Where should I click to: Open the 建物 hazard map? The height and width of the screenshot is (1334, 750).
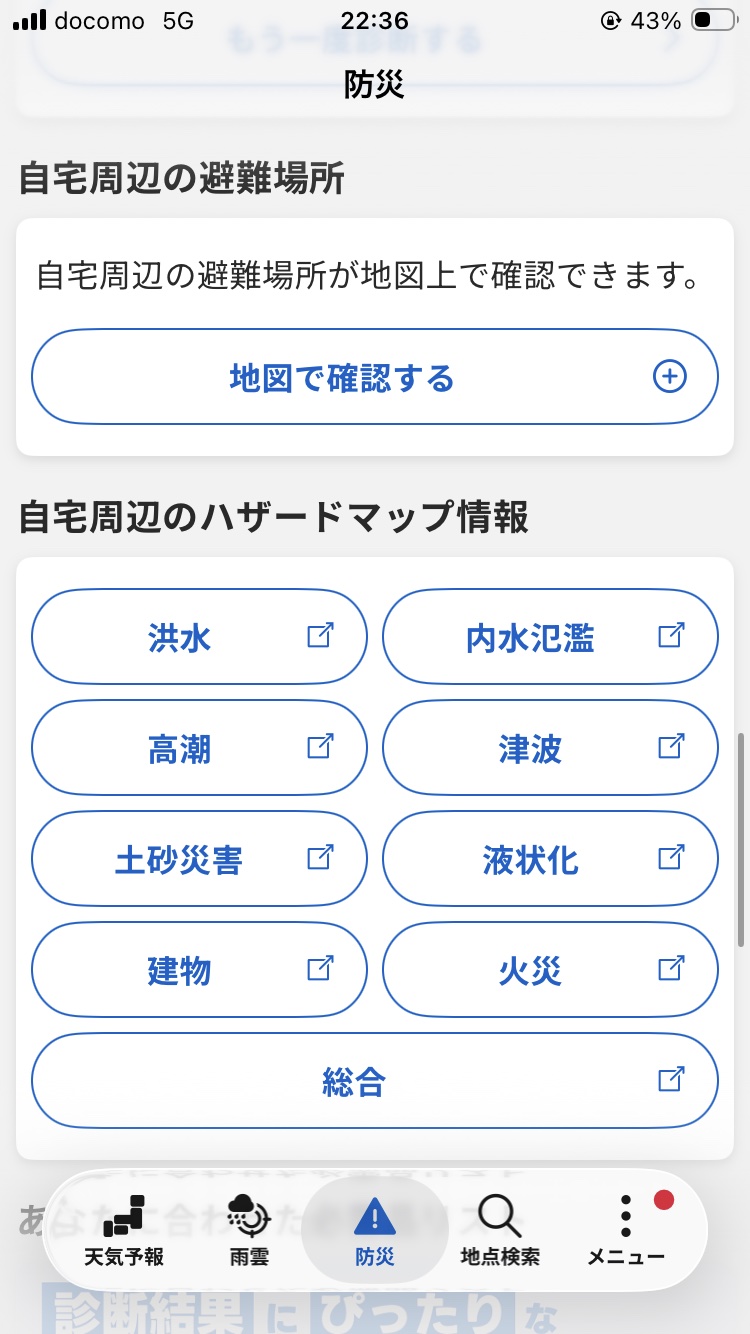(199, 970)
